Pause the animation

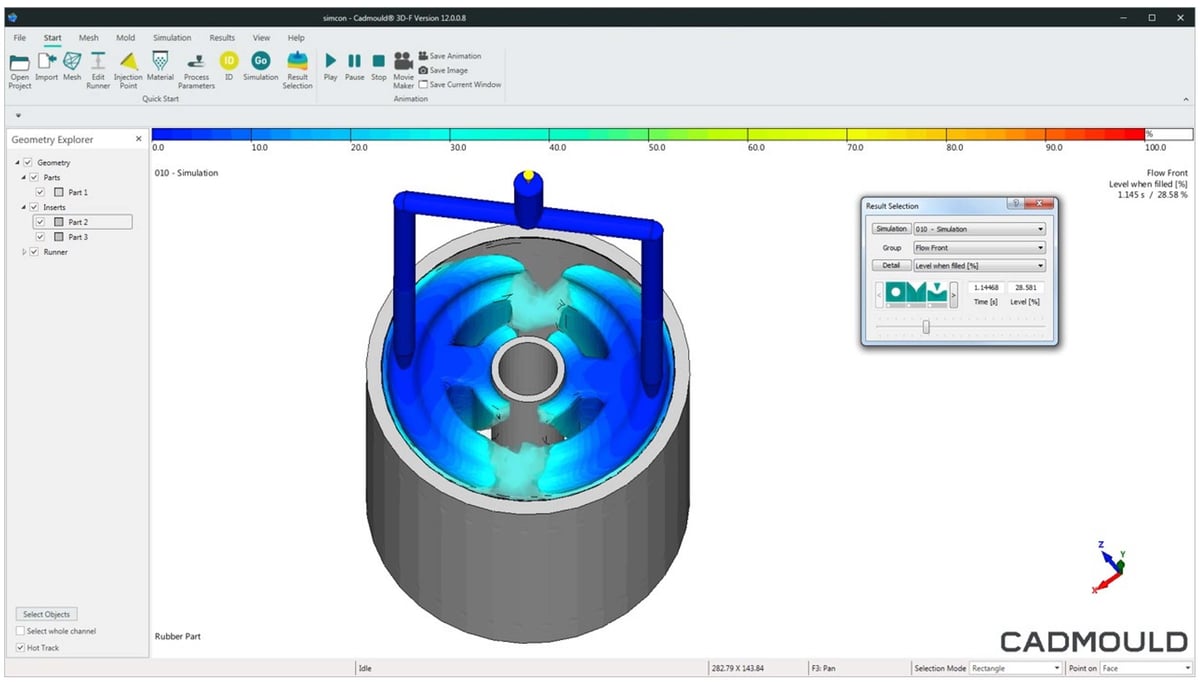(354, 61)
